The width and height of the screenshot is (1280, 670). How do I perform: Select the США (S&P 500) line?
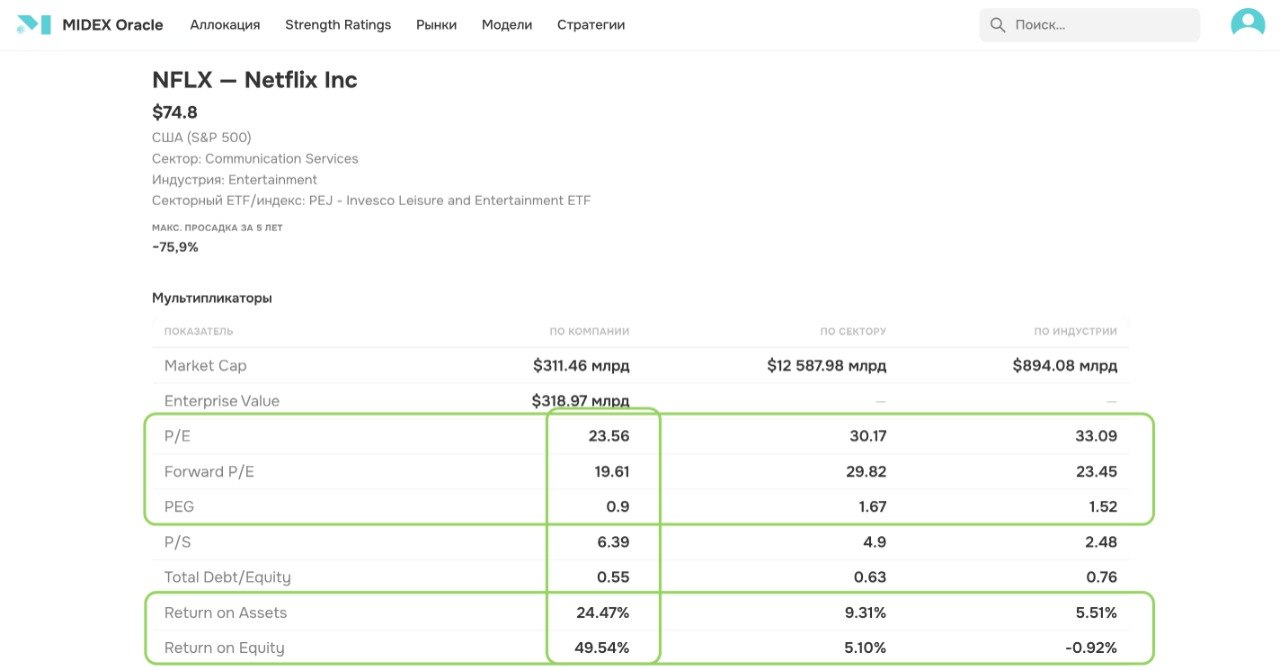[x=202, y=137]
